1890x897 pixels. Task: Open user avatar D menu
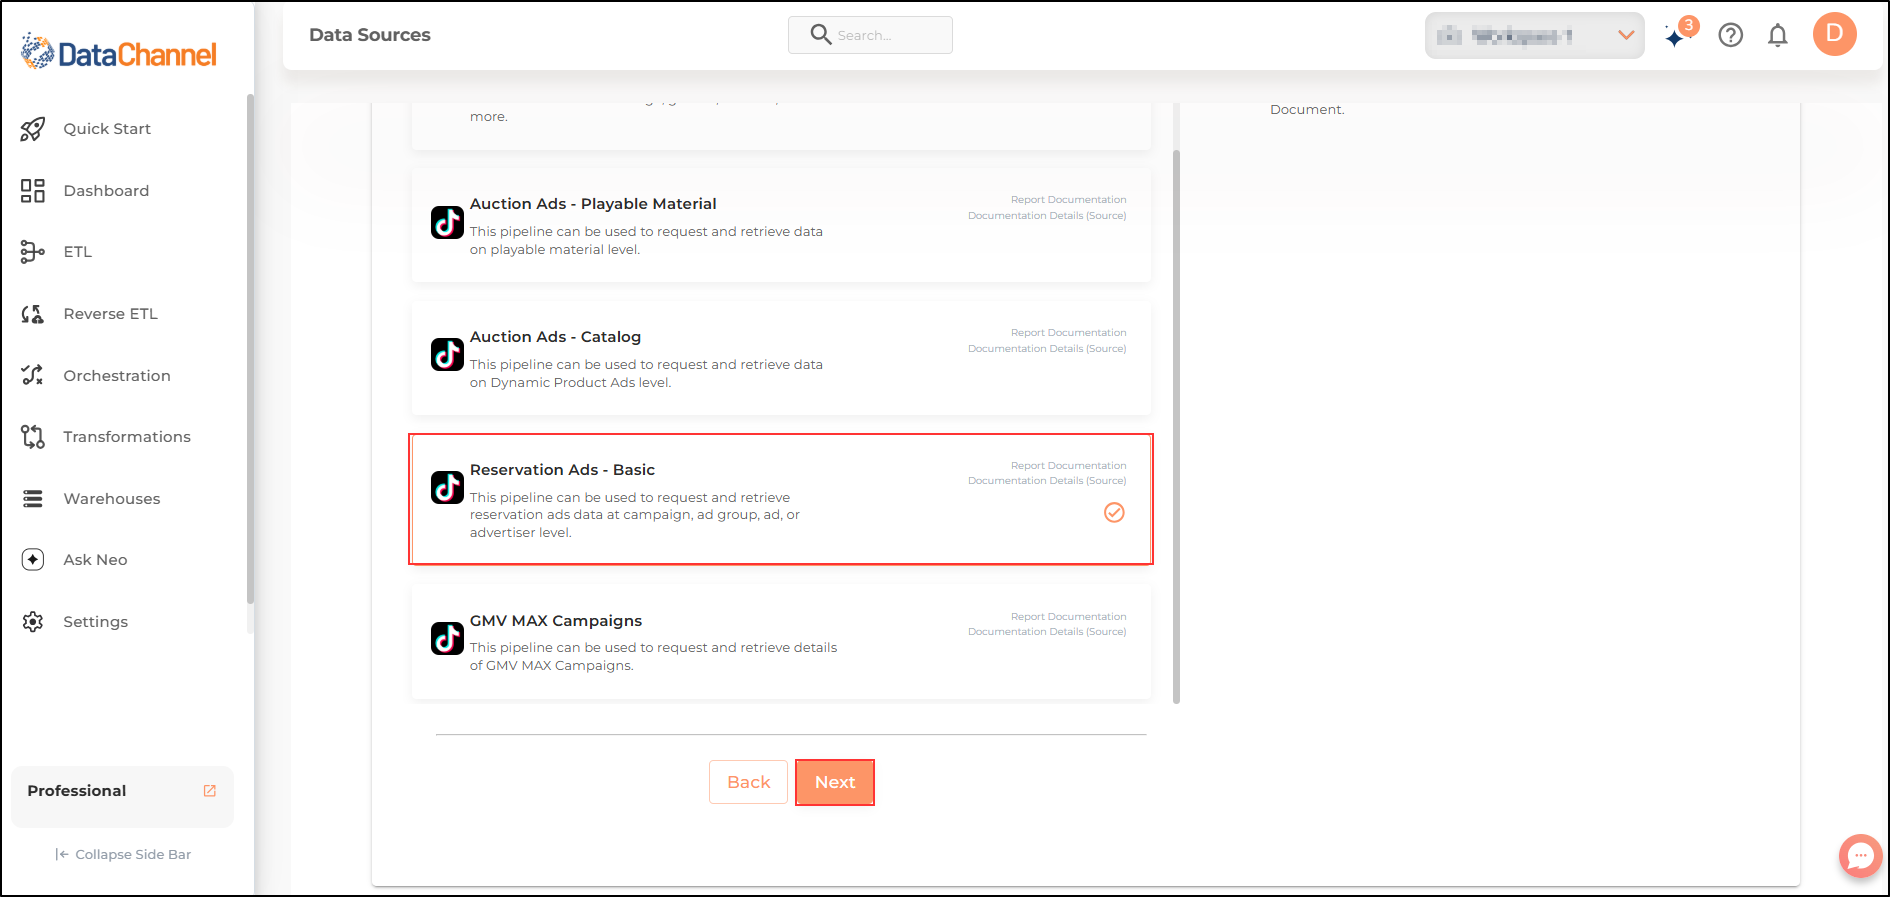(x=1835, y=34)
